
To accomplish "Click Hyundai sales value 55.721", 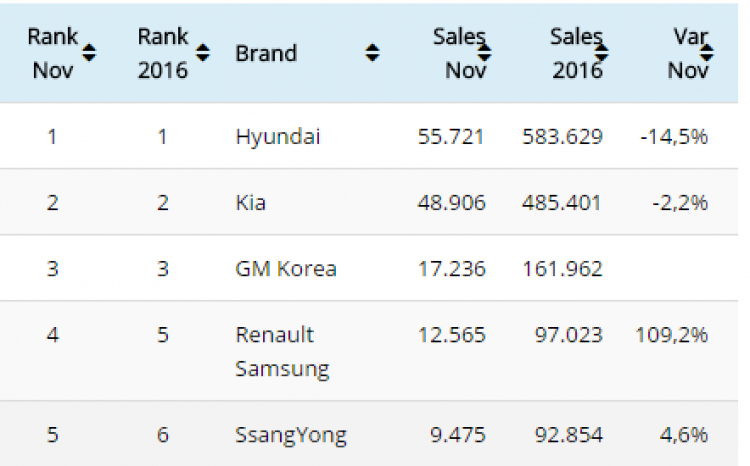I will [x=451, y=137].
